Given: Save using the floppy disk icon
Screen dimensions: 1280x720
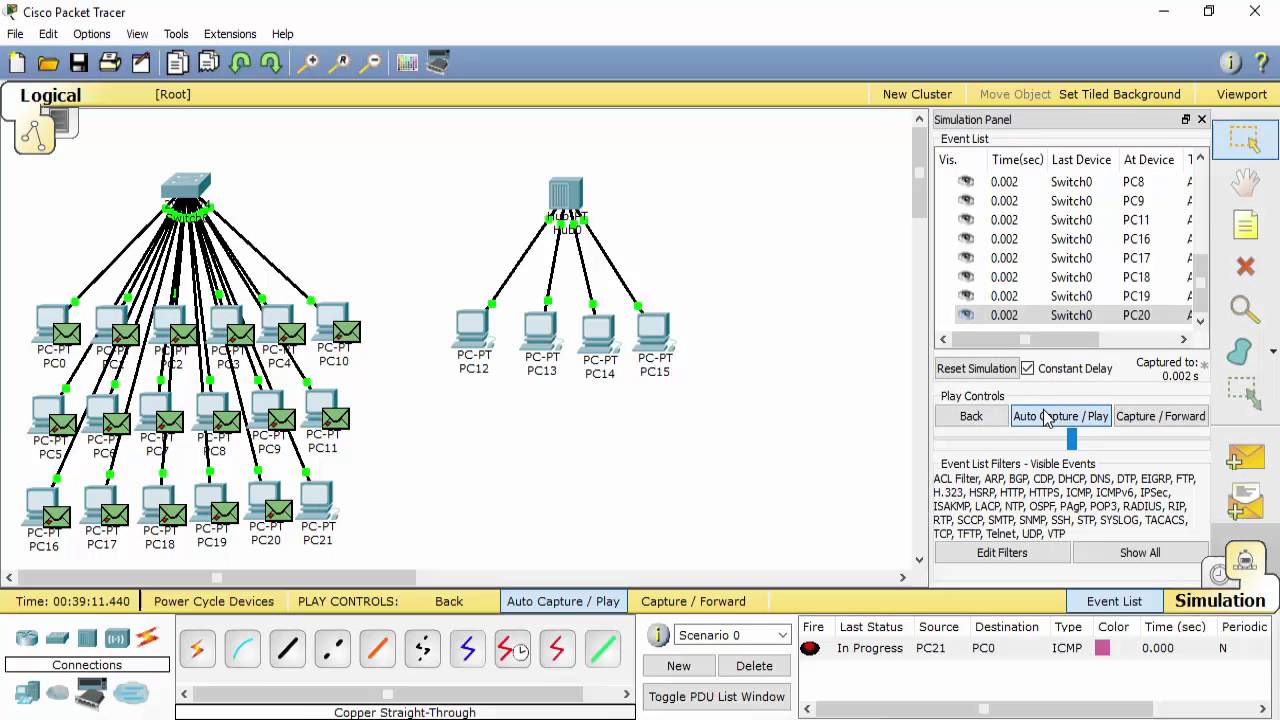Looking at the screenshot, I should click(x=79, y=63).
